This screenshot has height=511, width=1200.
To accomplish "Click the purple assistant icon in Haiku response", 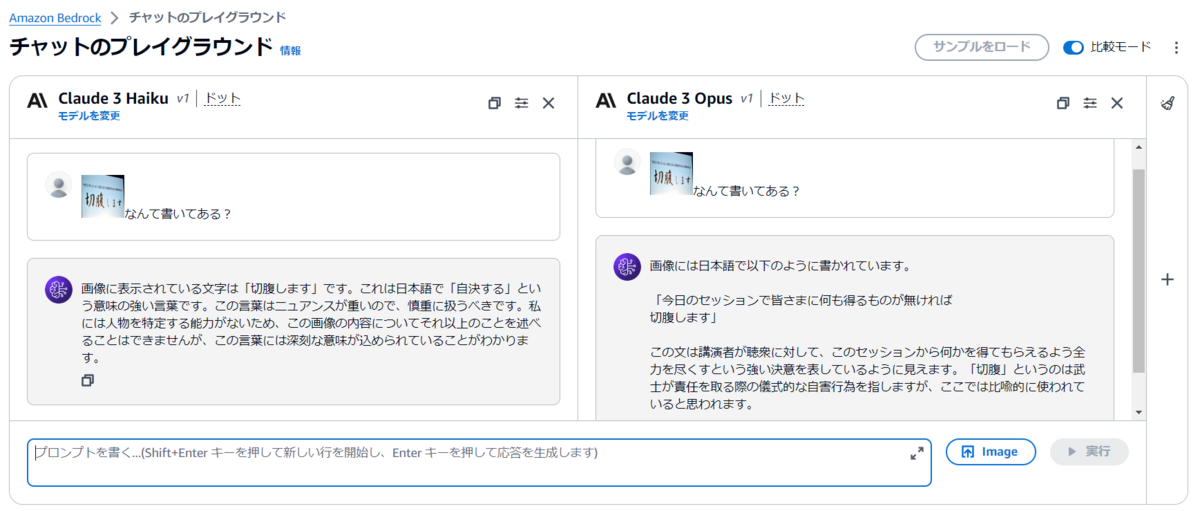I will tap(59, 289).
